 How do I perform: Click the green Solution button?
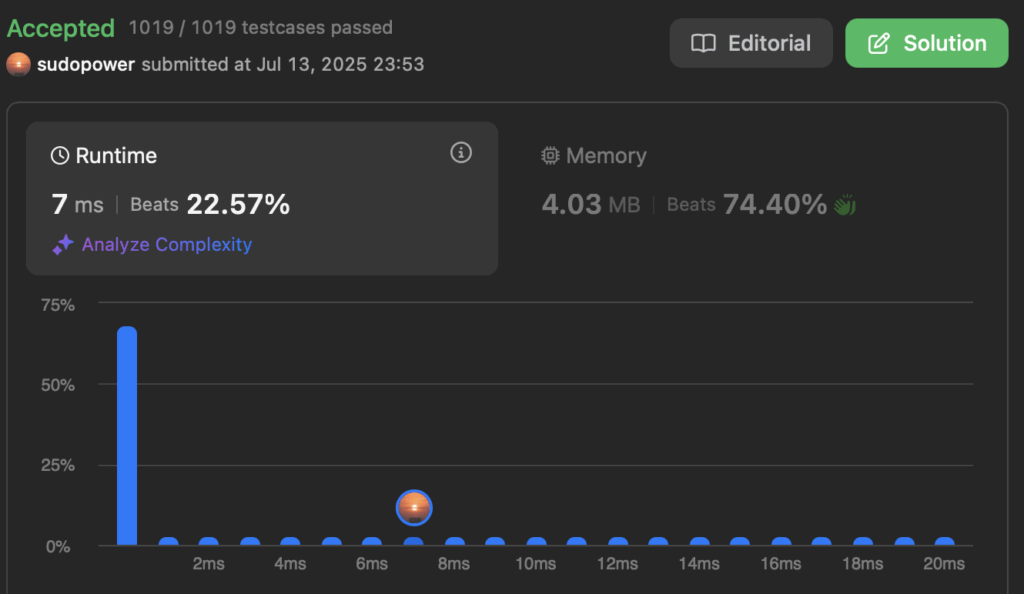click(927, 43)
